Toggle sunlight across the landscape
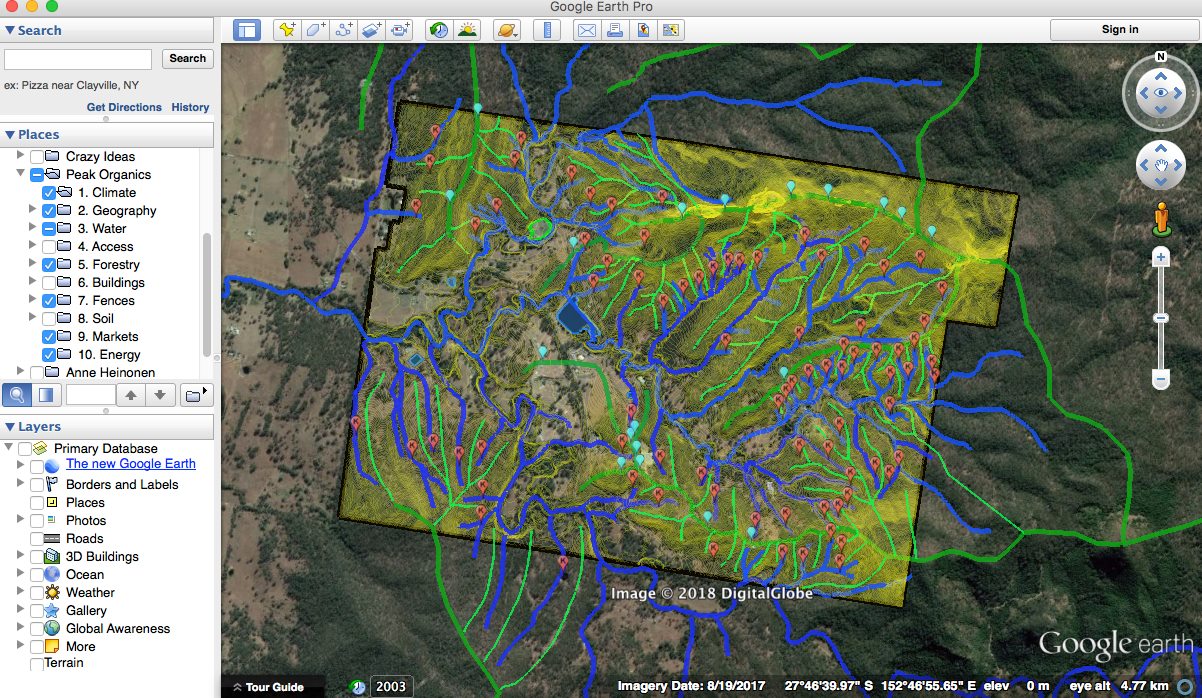Screen dimensions: 1202x698 467,30
